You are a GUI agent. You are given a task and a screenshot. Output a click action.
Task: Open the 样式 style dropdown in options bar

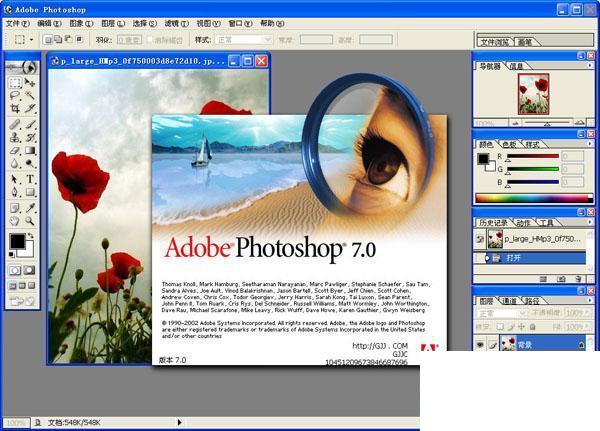coord(244,39)
